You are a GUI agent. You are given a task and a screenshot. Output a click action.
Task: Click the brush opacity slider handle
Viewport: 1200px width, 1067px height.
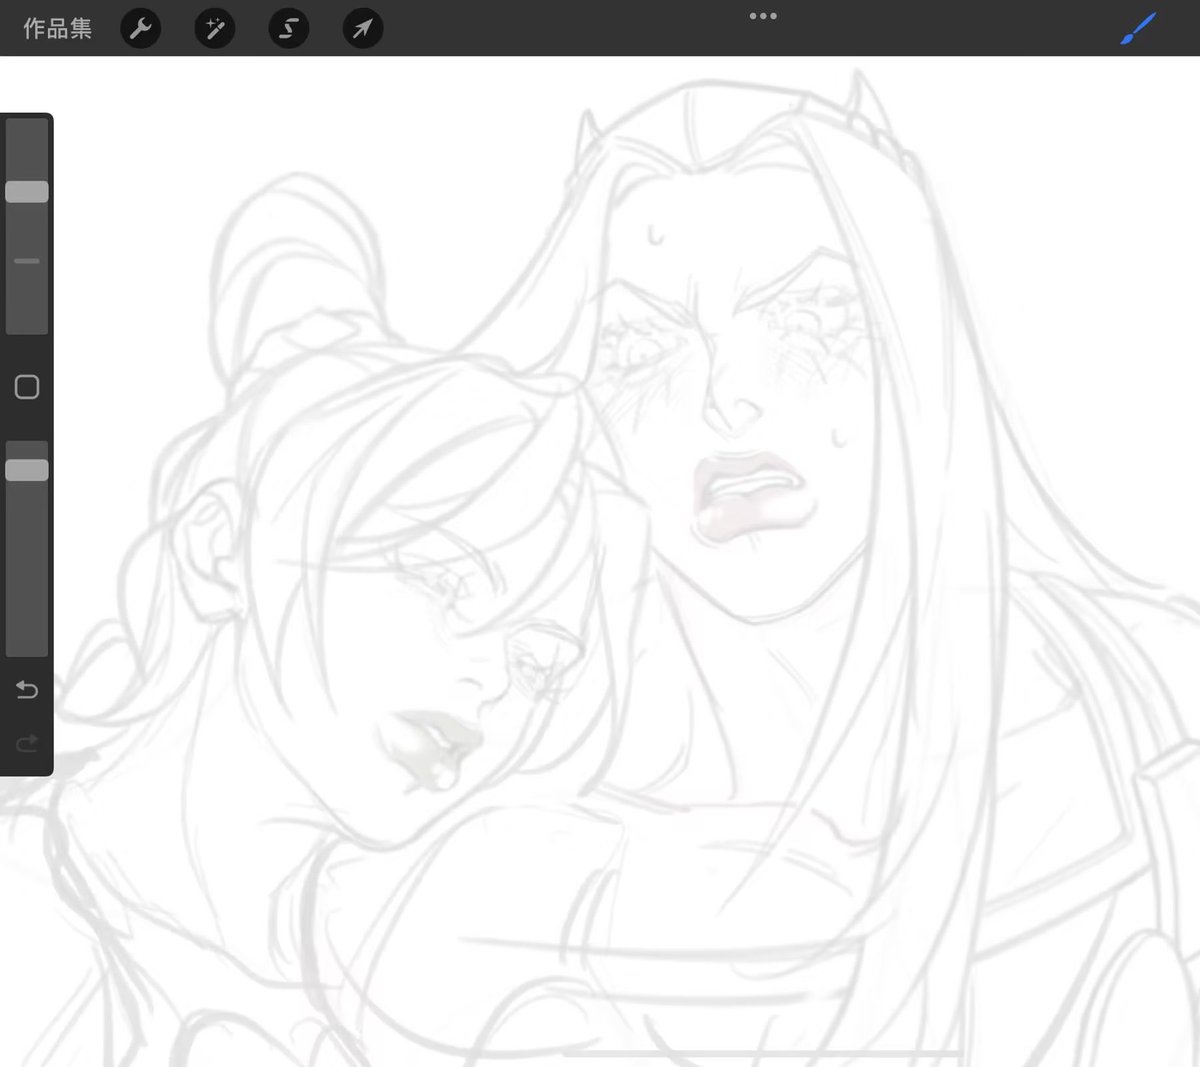[x=27, y=470]
